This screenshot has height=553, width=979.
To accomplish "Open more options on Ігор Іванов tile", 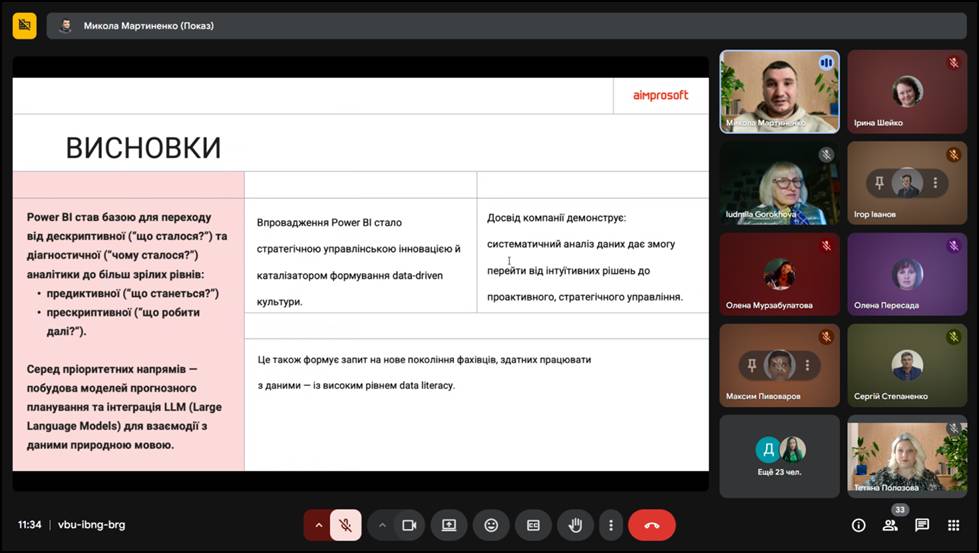I will tap(936, 184).
